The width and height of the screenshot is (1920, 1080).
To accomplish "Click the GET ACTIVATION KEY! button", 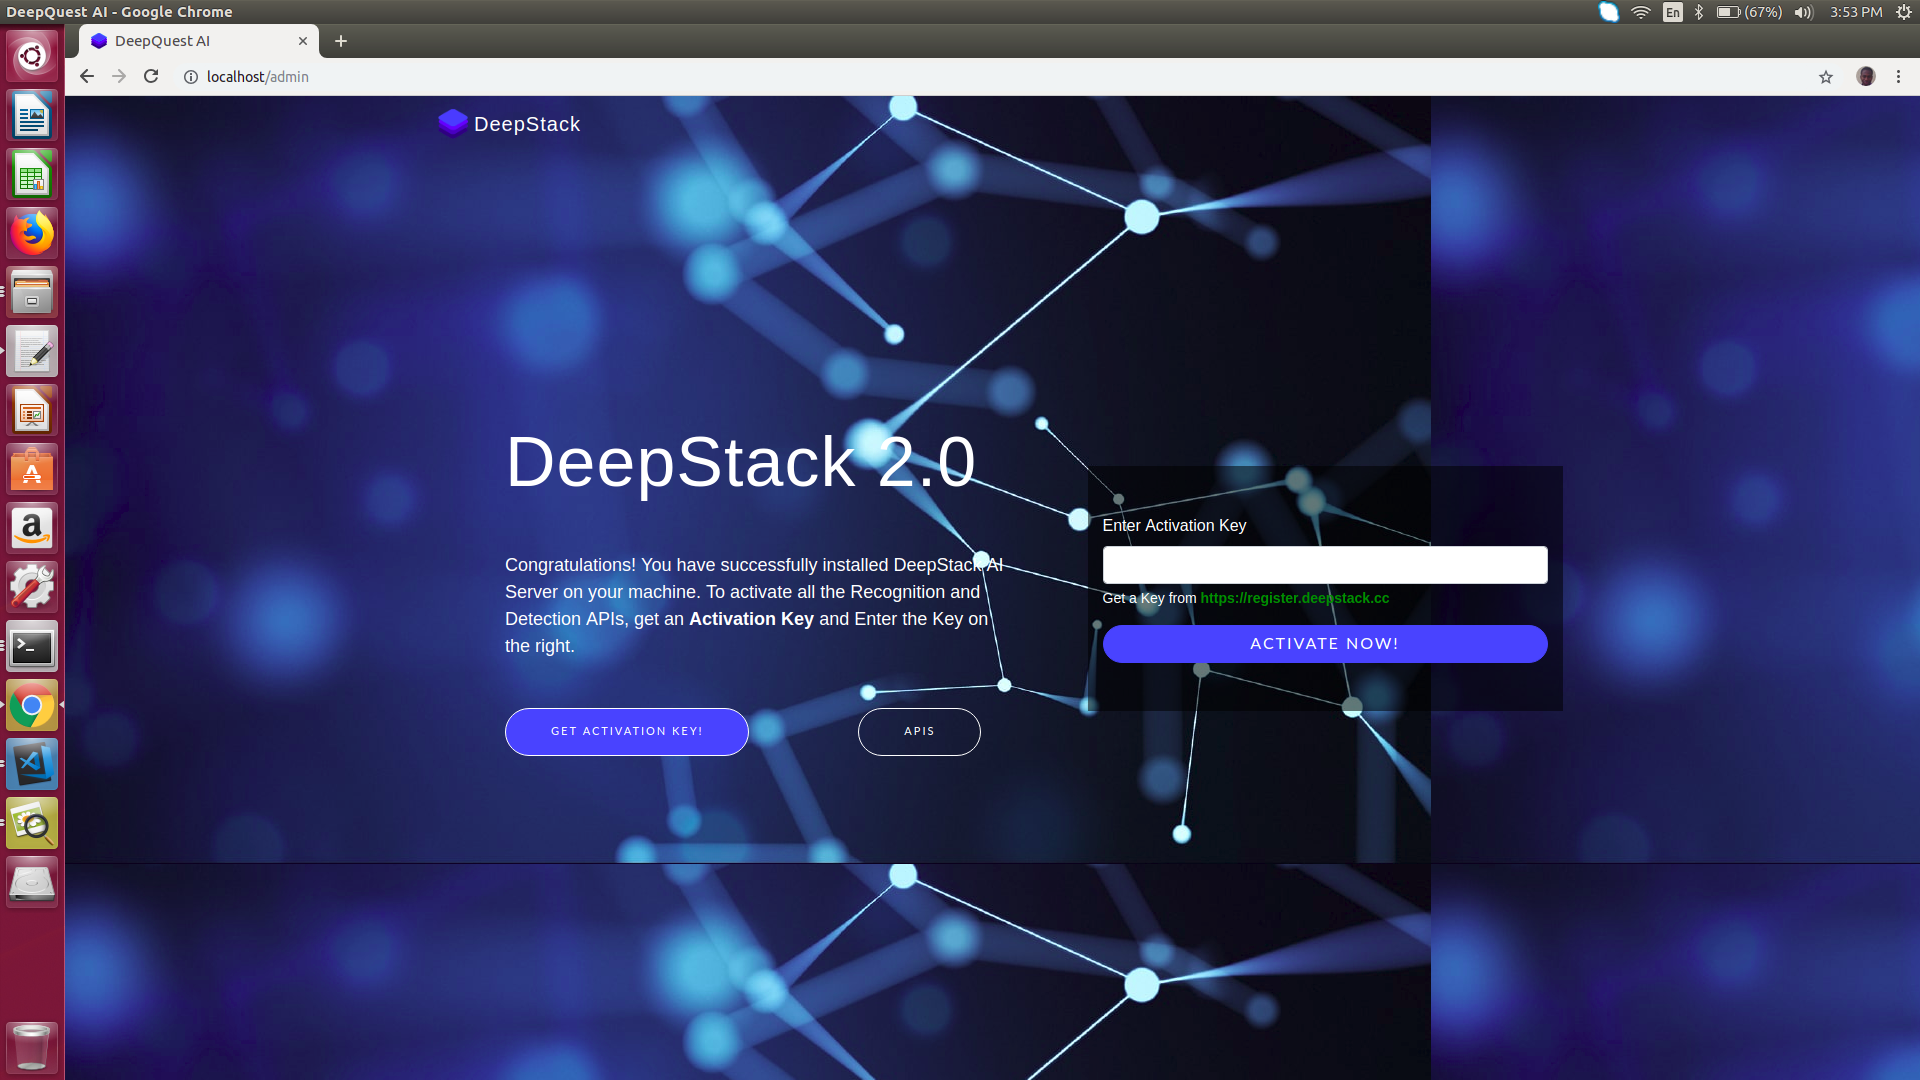I will [626, 731].
